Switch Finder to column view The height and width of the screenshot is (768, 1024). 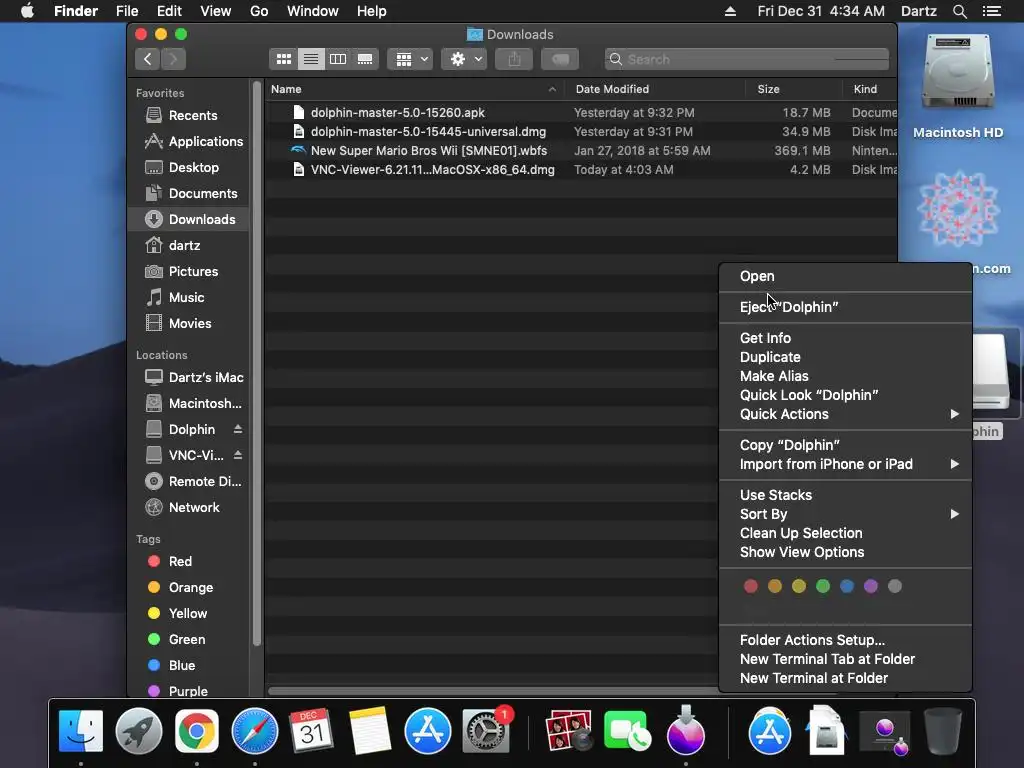click(x=338, y=59)
